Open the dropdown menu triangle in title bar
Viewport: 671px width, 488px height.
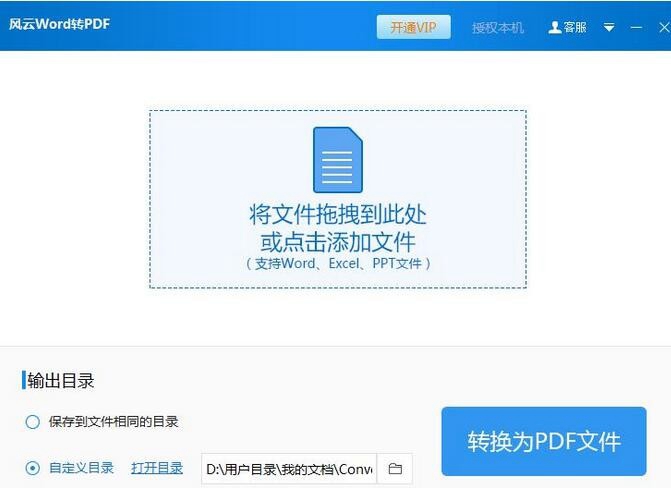click(609, 28)
